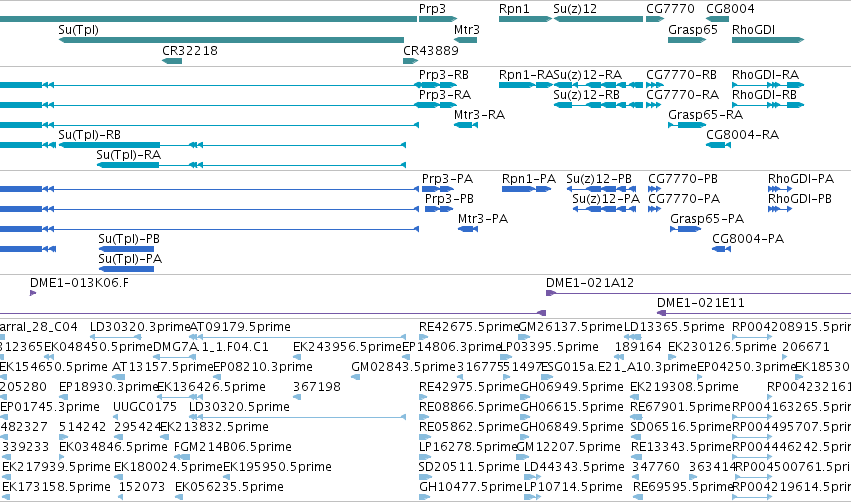
Task: Select the CG7770-RB transcript
Action: click(x=655, y=85)
